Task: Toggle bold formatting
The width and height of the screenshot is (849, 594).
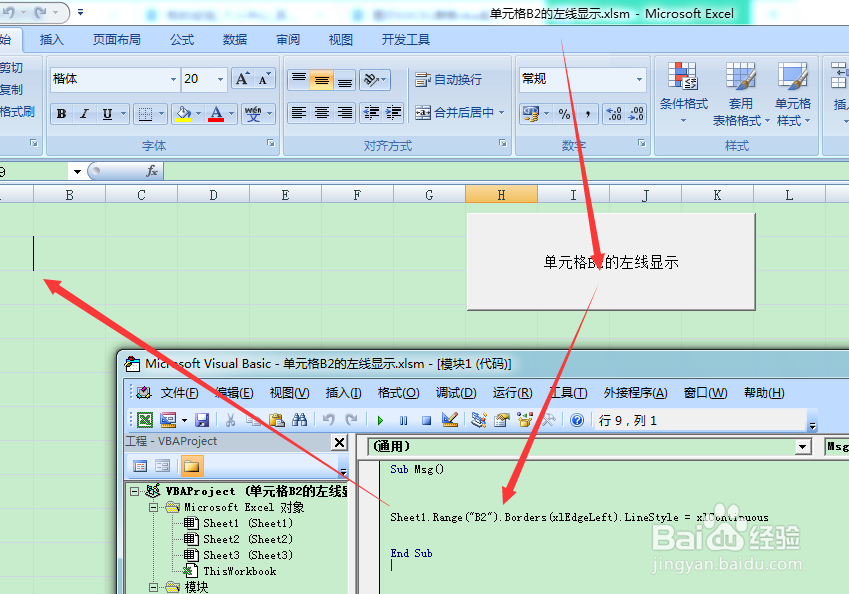Action: (x=60, y=113)
